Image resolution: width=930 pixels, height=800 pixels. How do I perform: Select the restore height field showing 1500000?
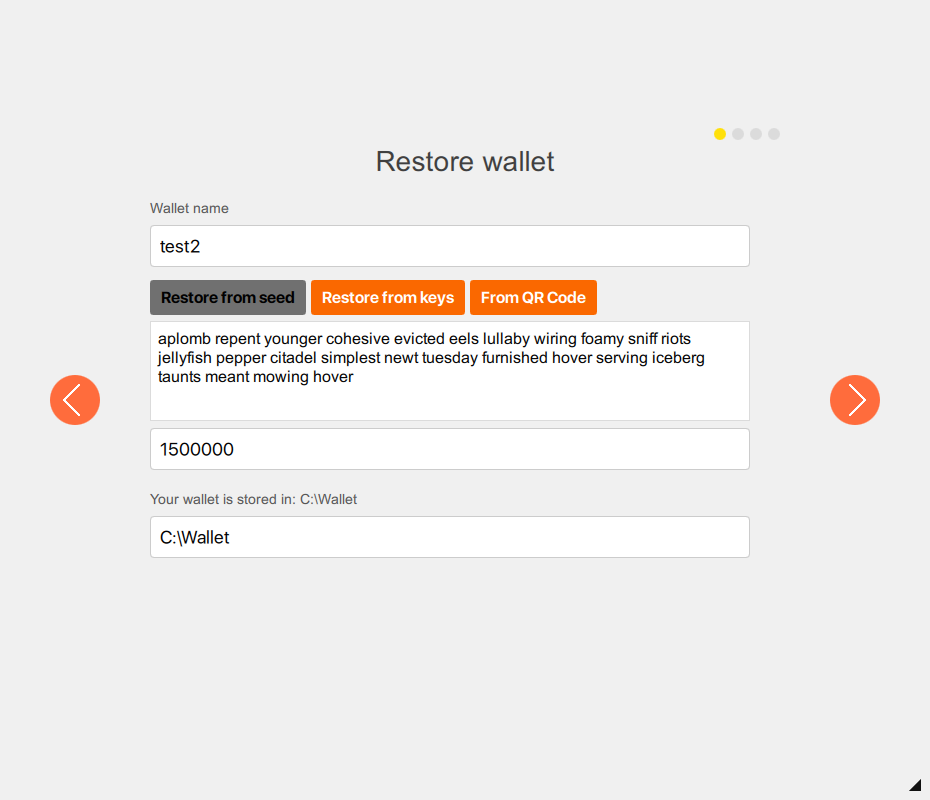point(449,449)
